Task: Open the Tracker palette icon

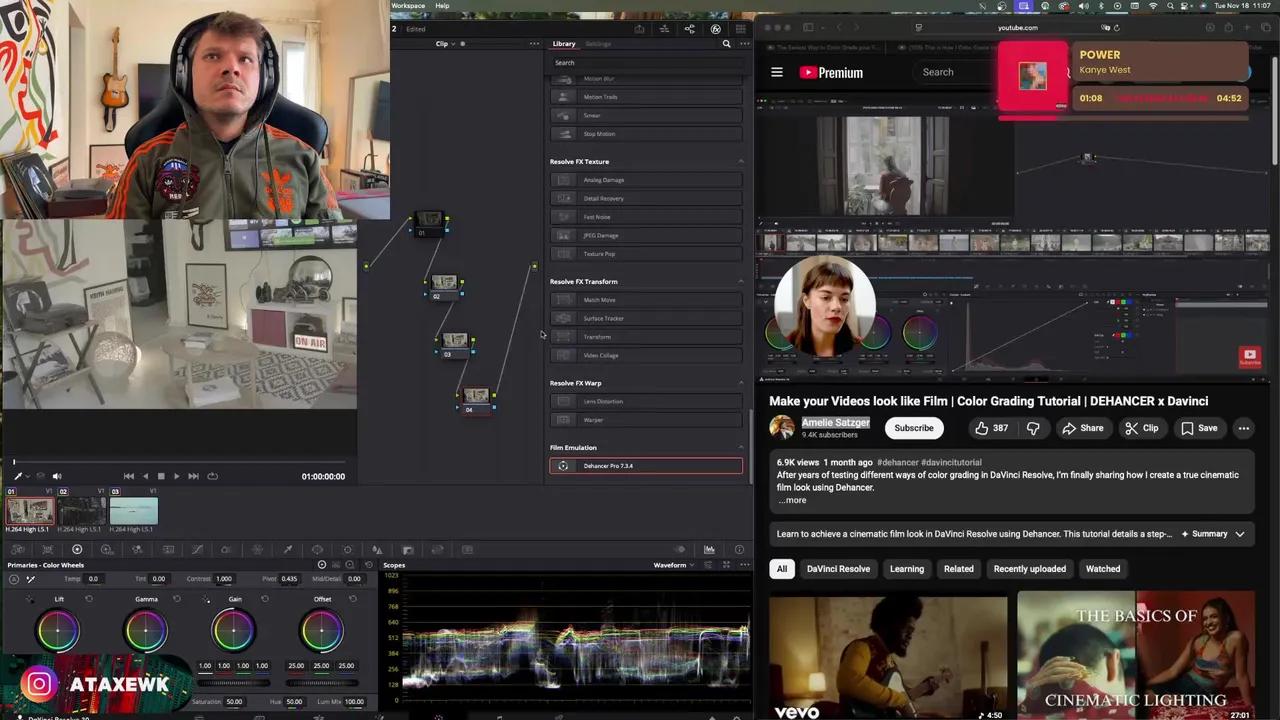Action: click(348, 549)
